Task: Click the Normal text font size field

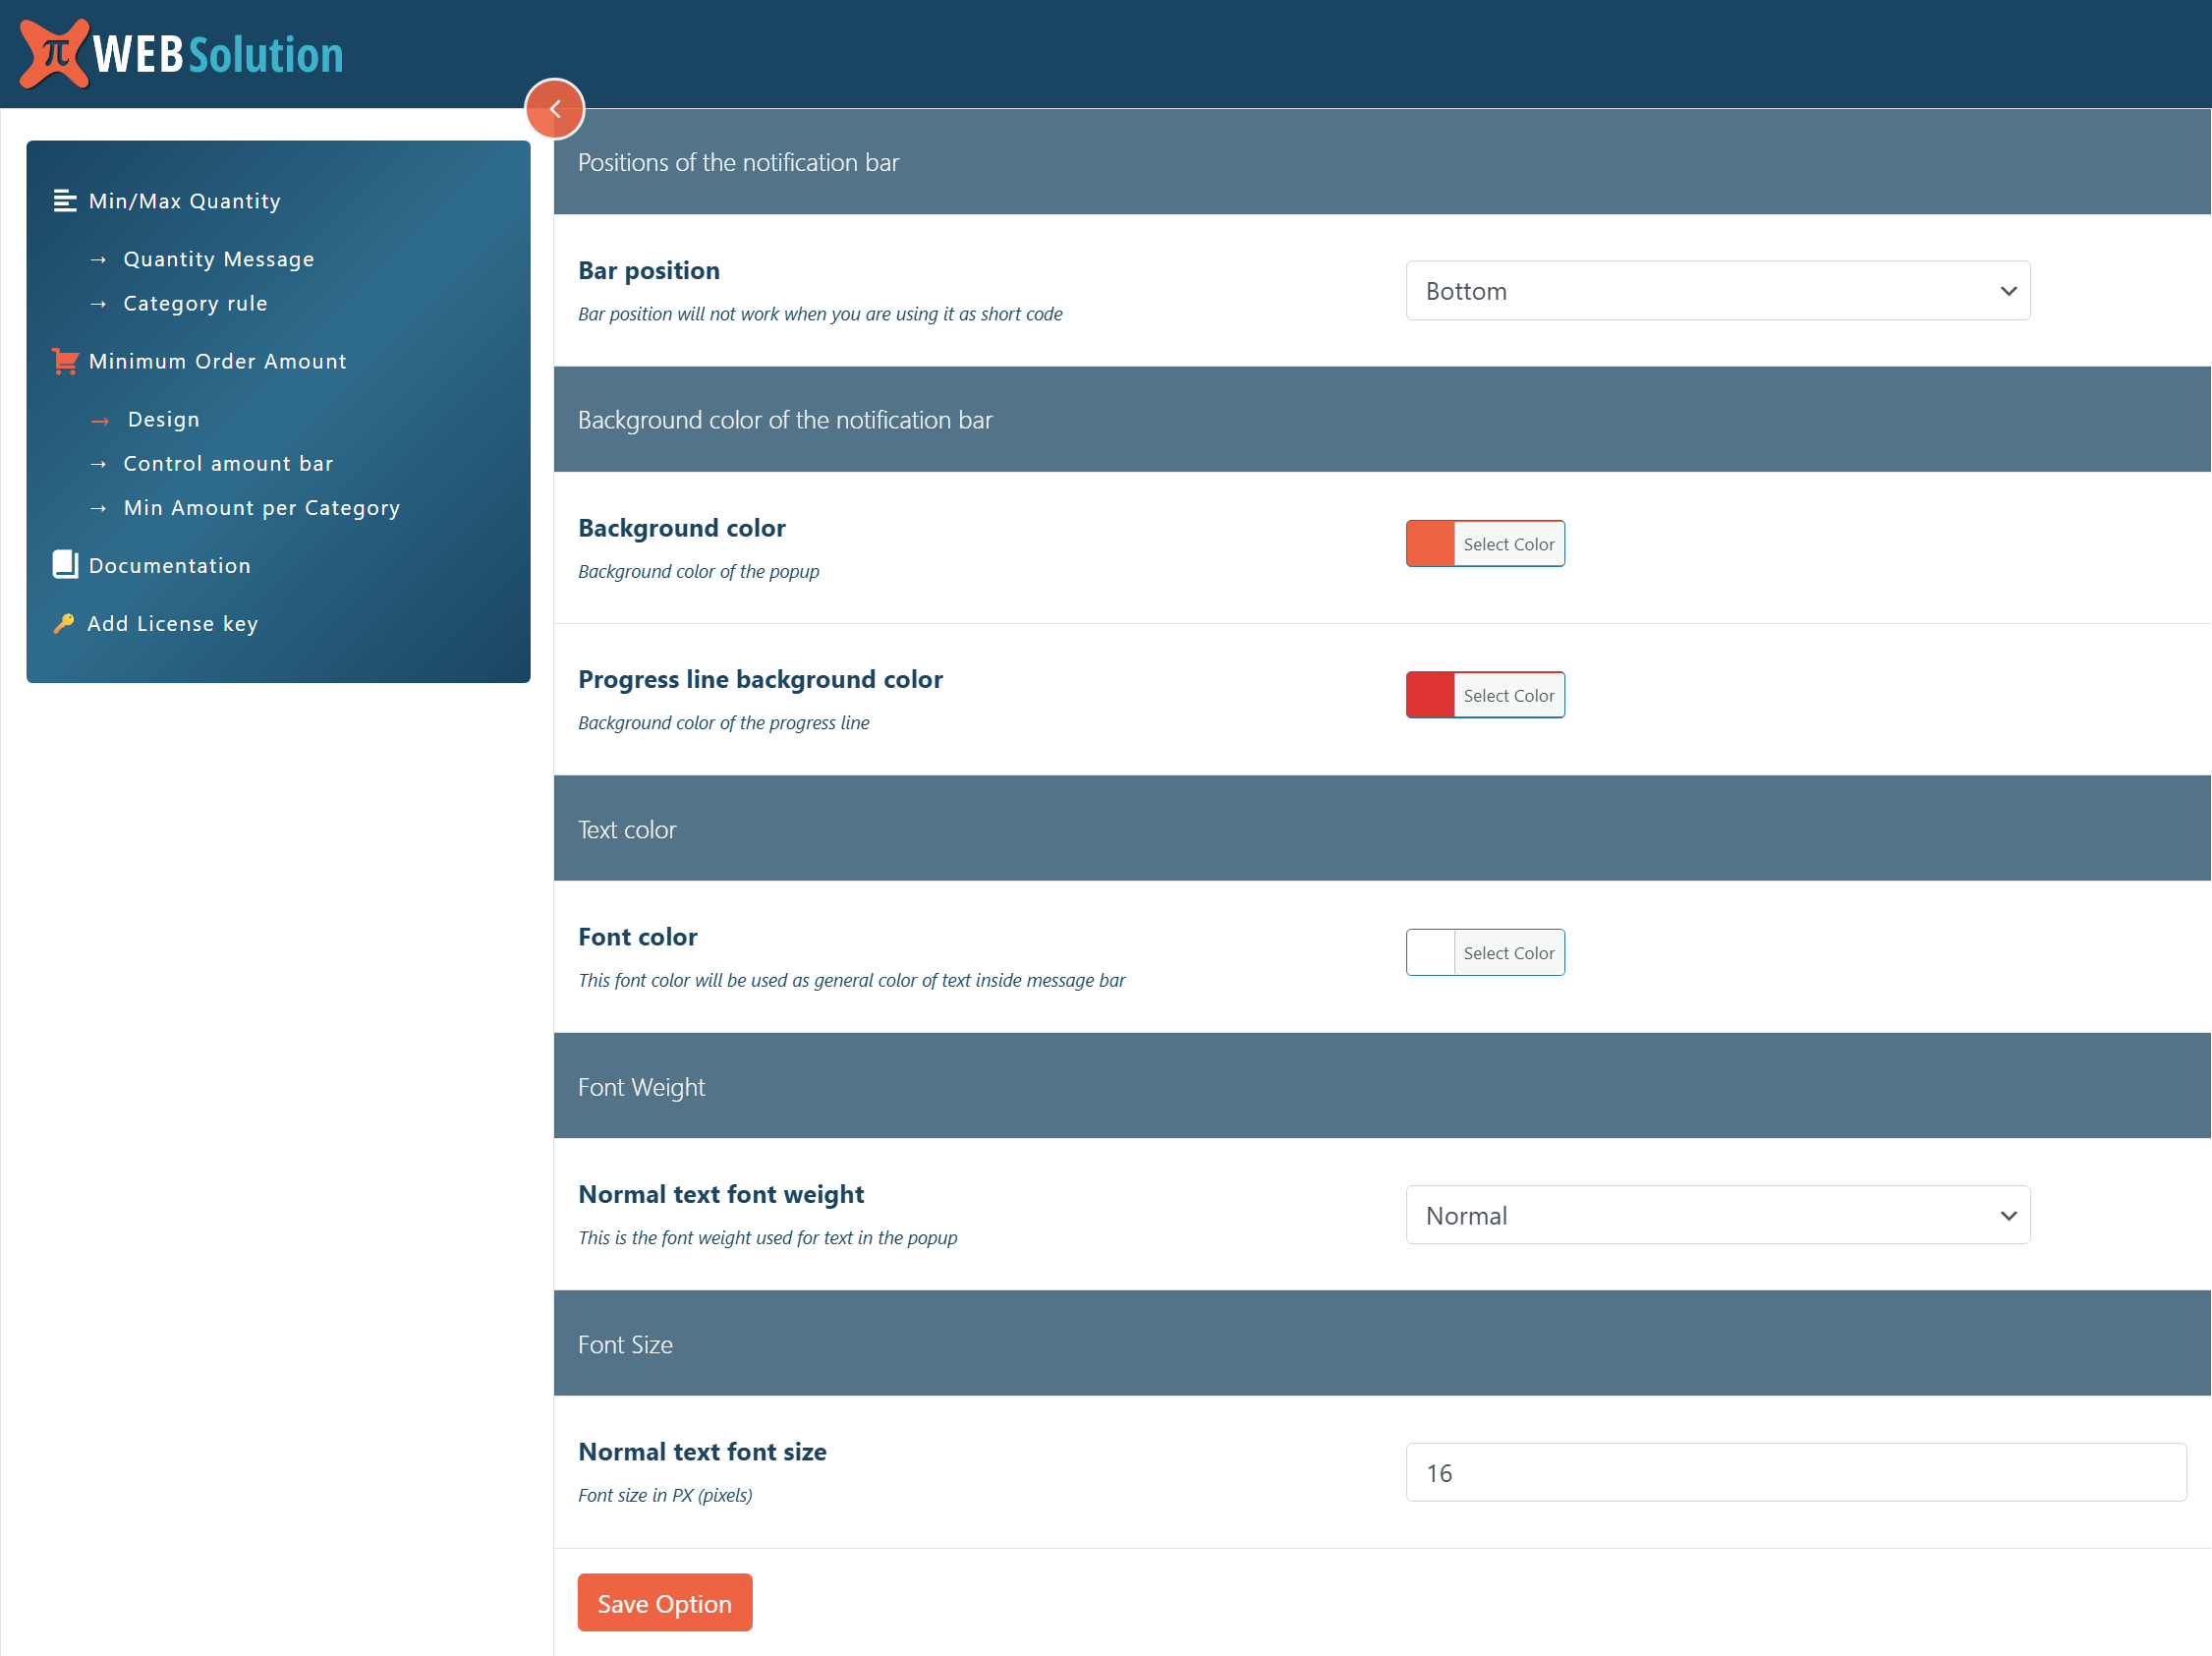Action: click(x=1795, y=1472)
